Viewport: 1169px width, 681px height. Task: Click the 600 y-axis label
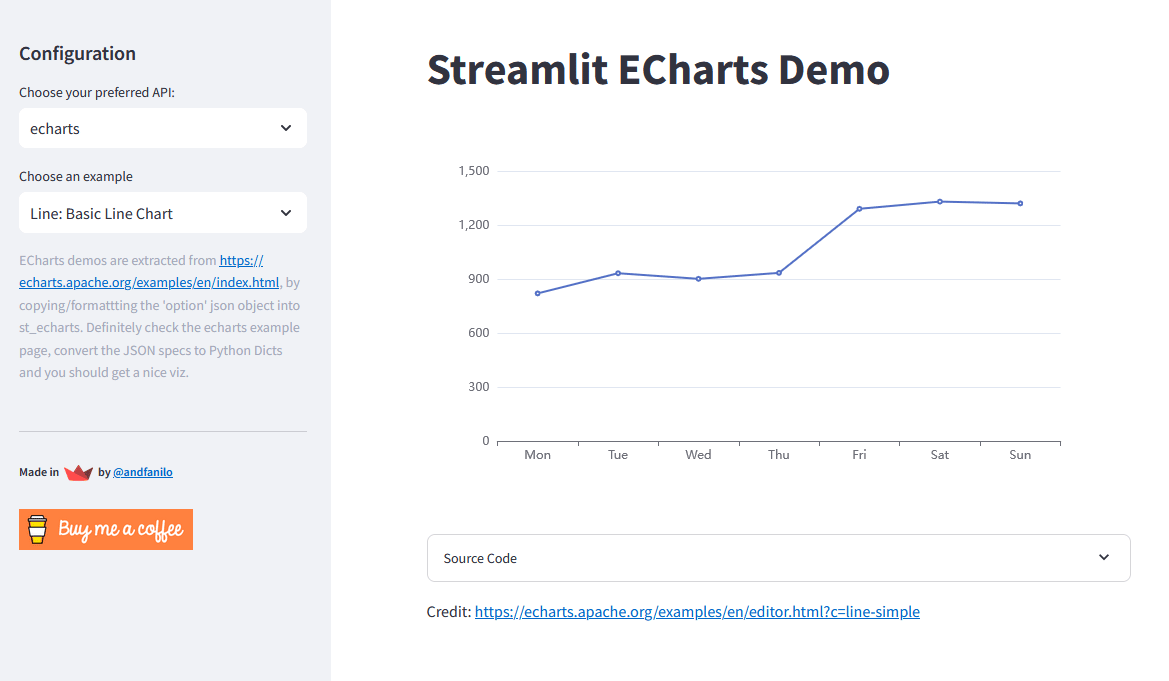(479, 333)
